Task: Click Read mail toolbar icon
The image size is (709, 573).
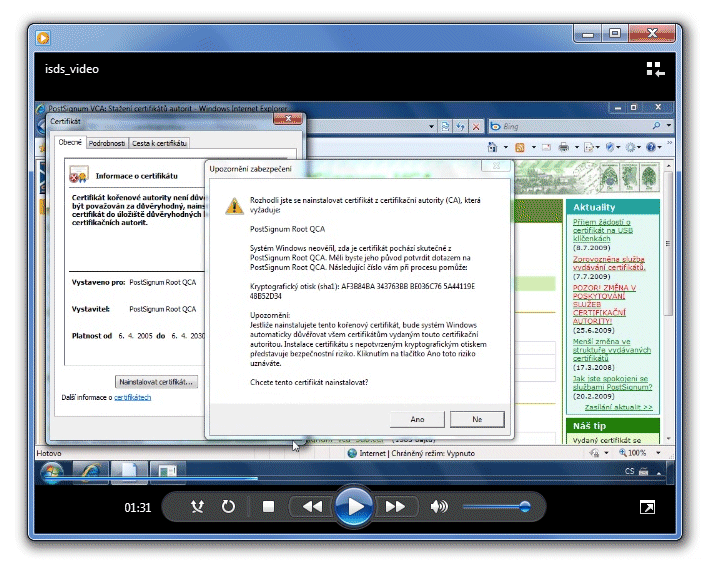Action: tap(546, 147)
